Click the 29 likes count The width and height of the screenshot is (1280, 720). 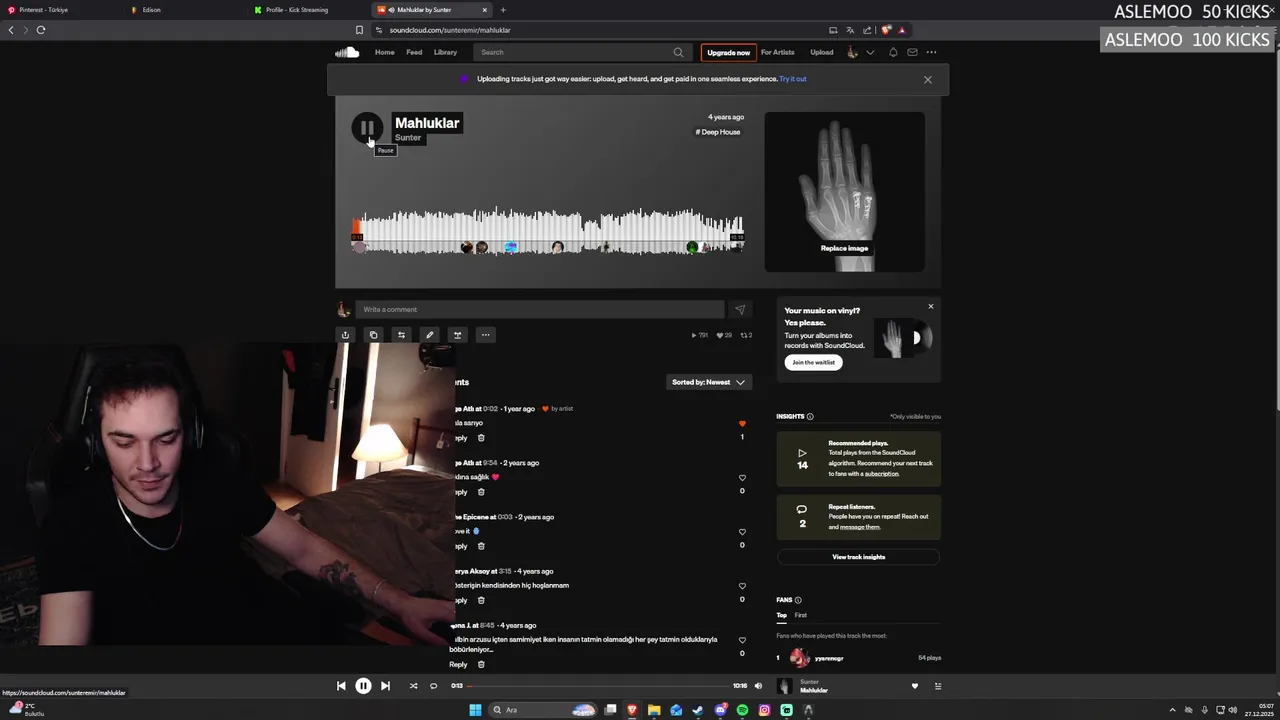point(725,335)
